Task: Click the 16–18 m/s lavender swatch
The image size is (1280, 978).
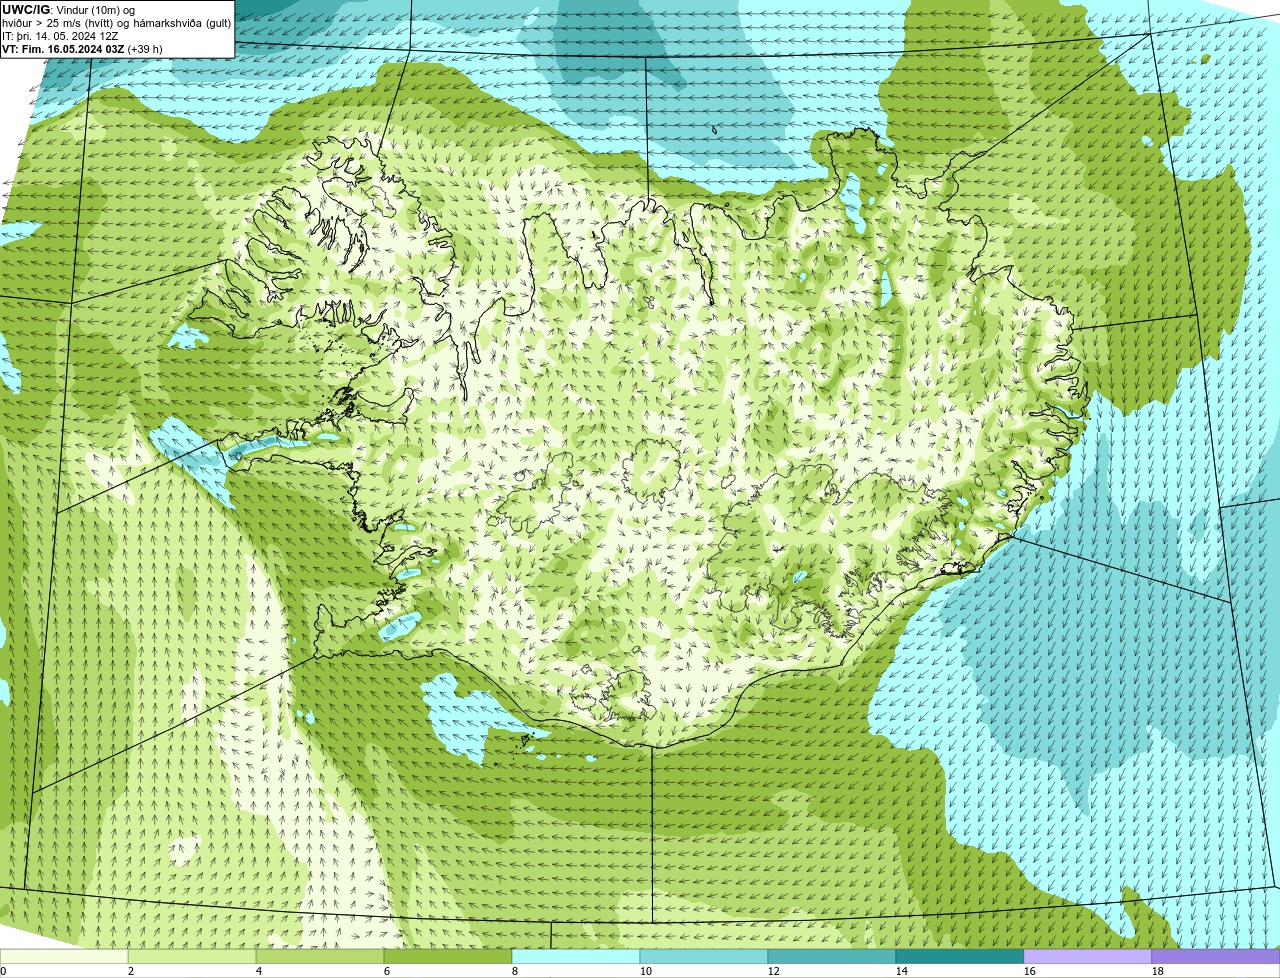Action: pos(1088,956)
